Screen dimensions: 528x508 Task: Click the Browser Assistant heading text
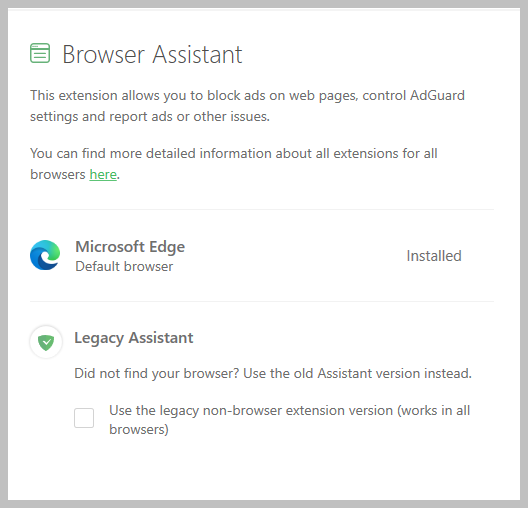(x=152, y=54)
